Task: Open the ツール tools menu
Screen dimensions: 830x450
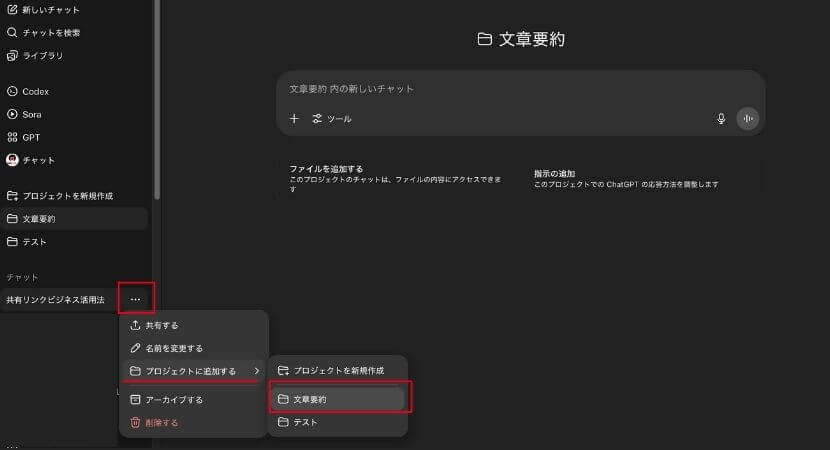Action: click(332, 119)
